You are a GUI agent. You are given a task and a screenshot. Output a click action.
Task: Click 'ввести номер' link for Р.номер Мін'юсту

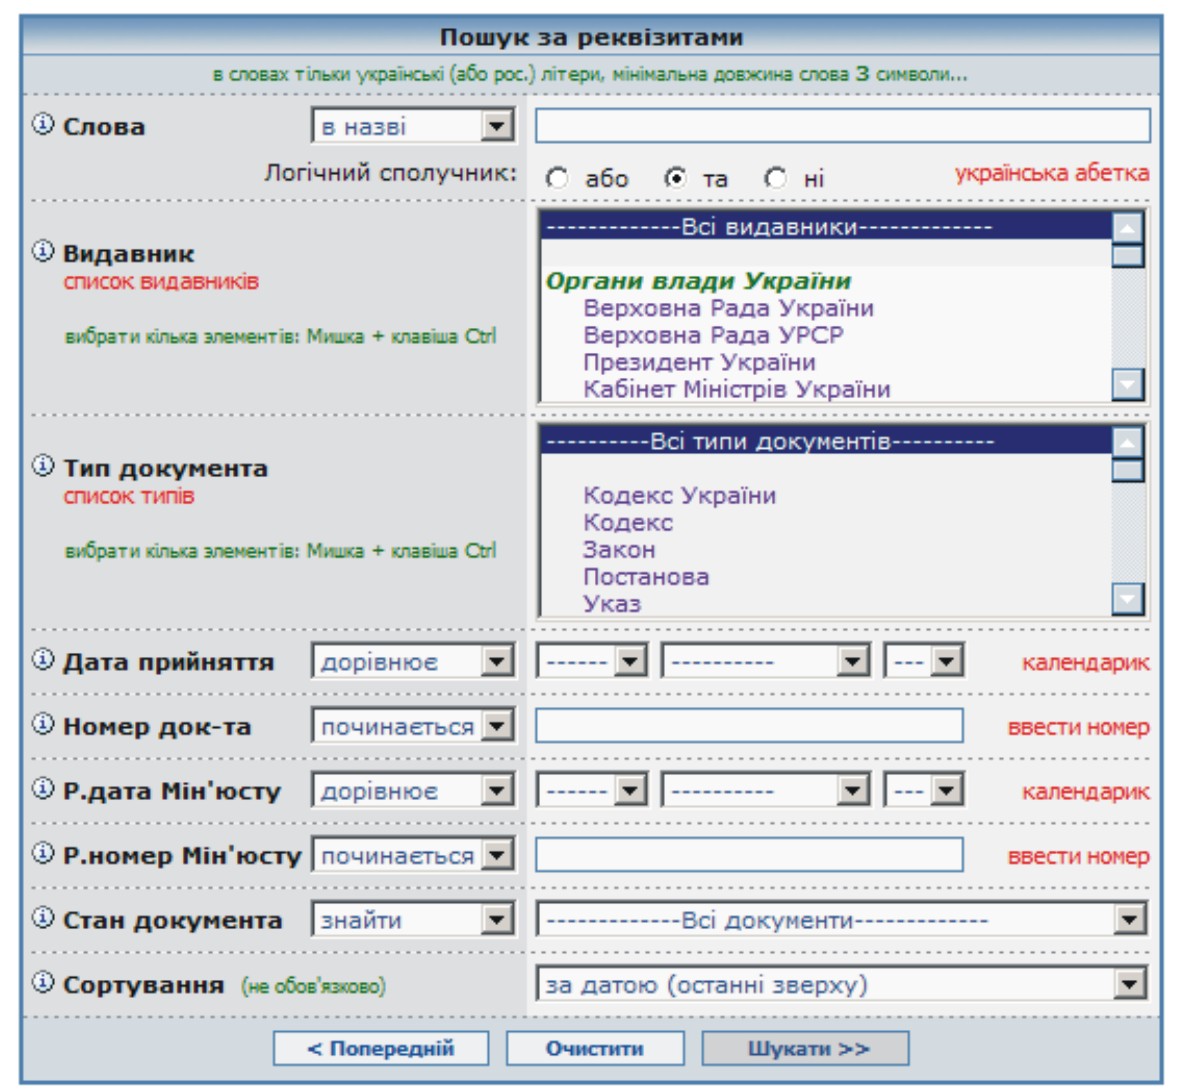(x=1078, y=856)
